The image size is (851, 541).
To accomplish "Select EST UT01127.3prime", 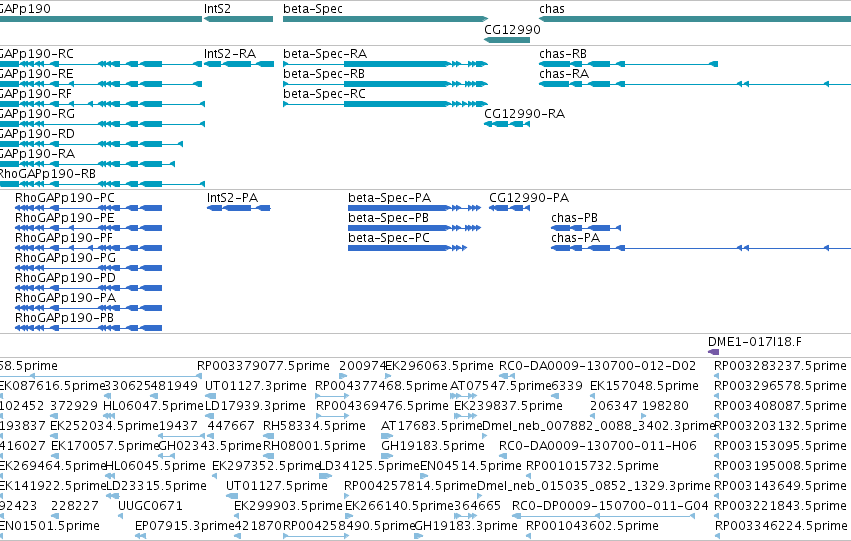I will pyautogui.click(x=256, y=386).
